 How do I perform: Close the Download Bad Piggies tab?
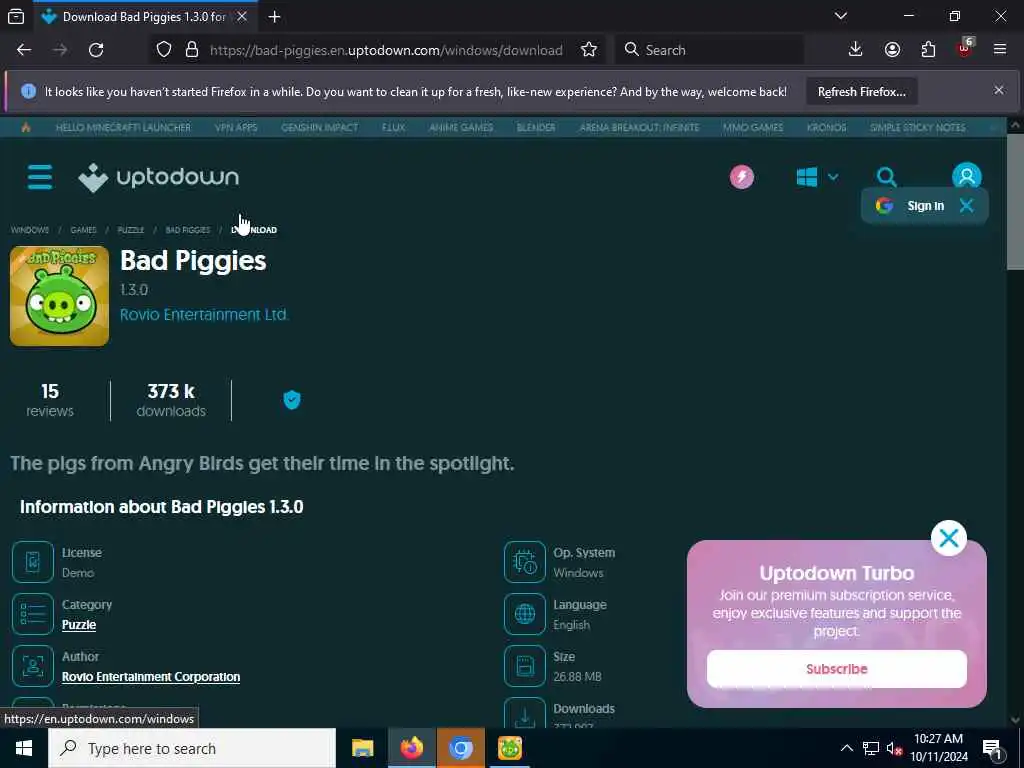click(x=242, y=17)
